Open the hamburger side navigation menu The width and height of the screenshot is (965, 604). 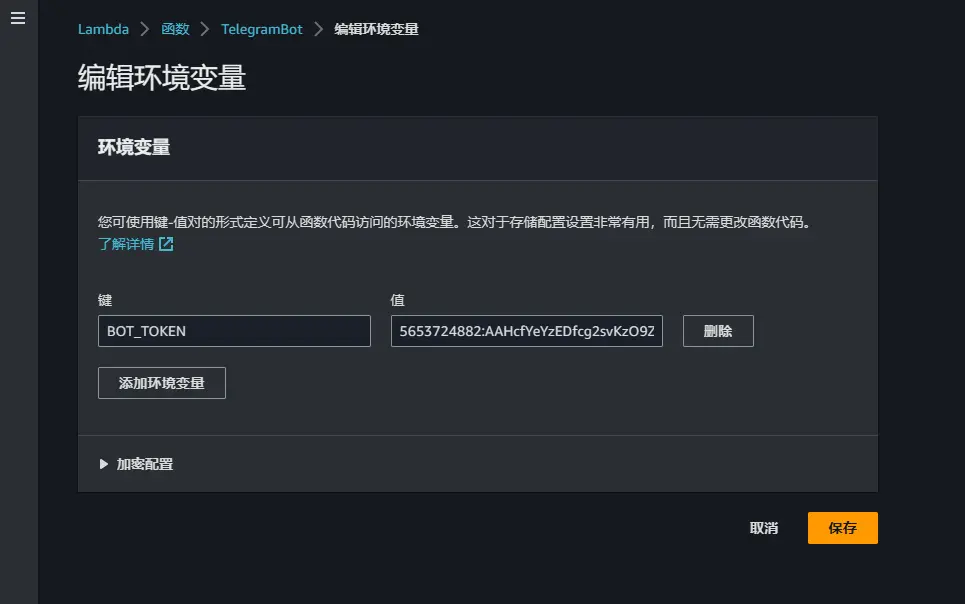click(17, 19)
